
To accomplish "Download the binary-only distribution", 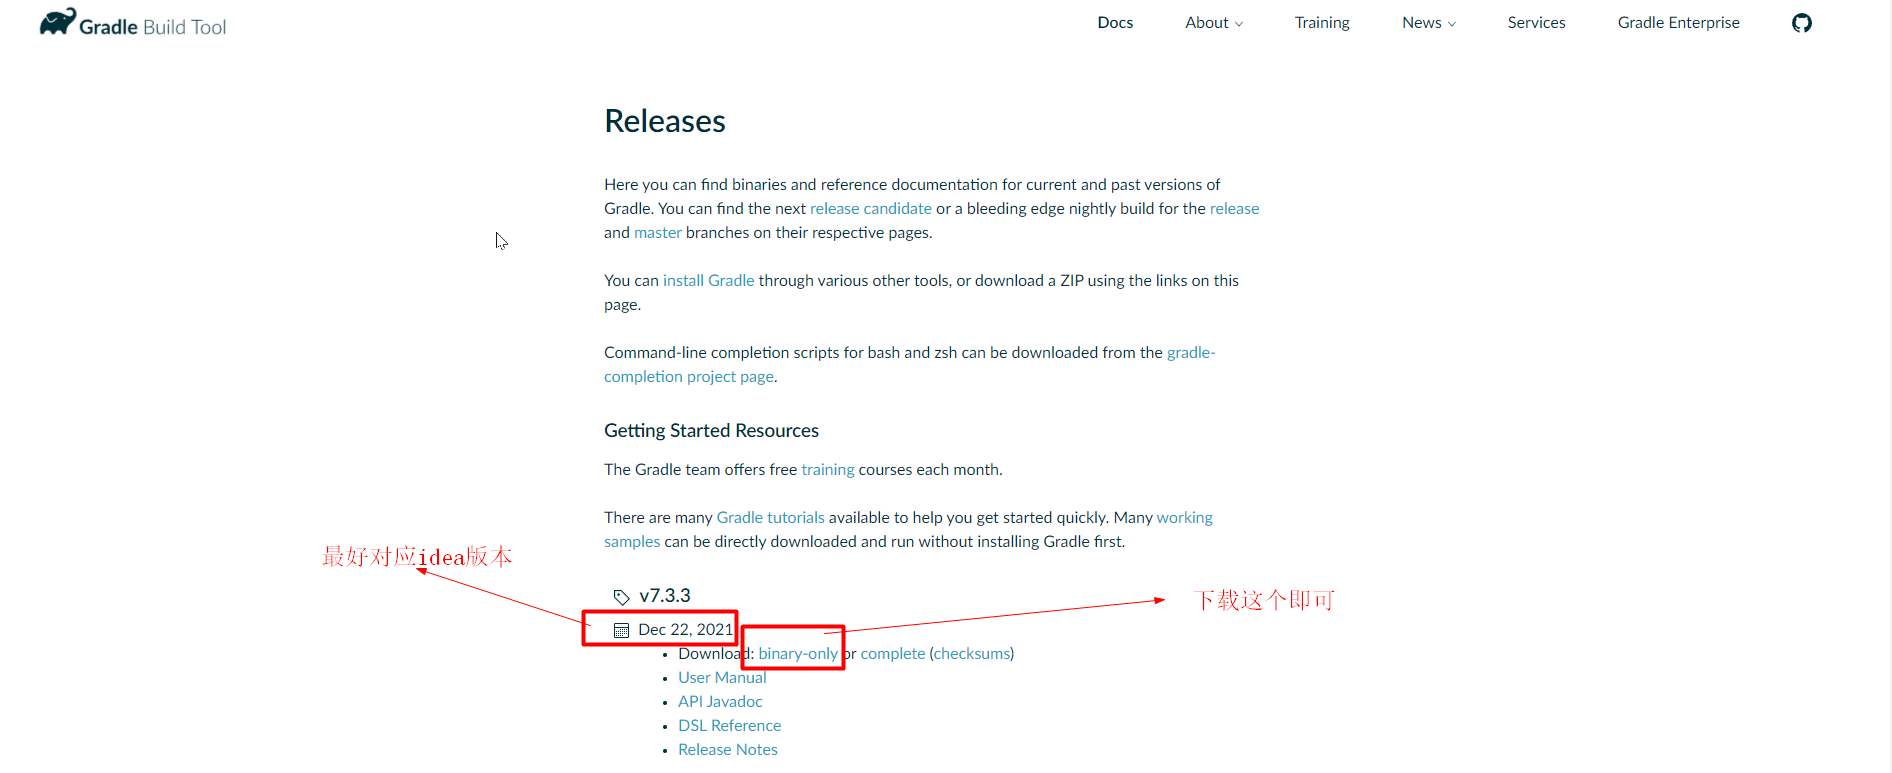I will coord(797,653).
